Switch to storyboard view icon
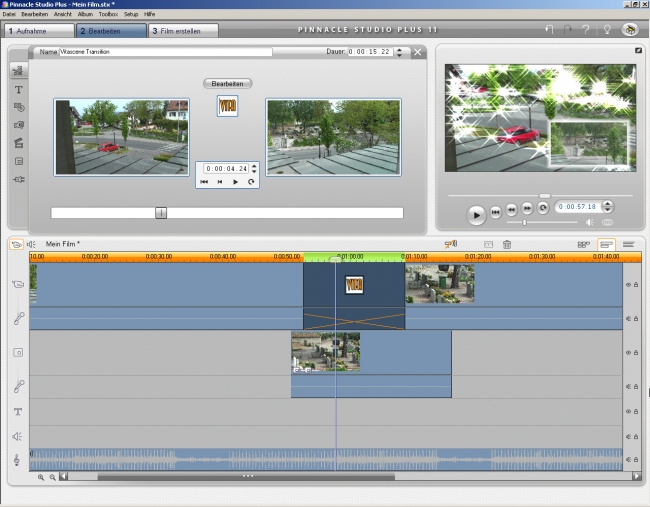 point(583,244)
